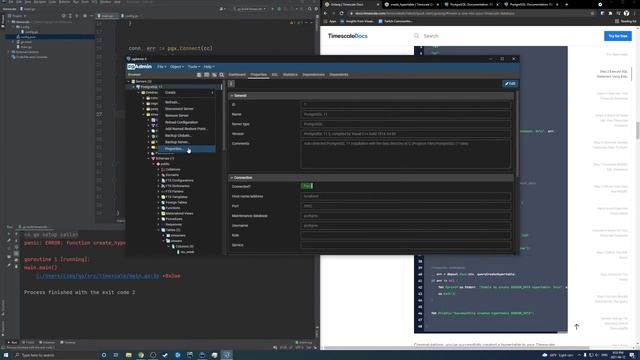This screenshot has height=360, width=640.
Task: Select the Materialized Views tree item
Action: click(x=180, y=213)
